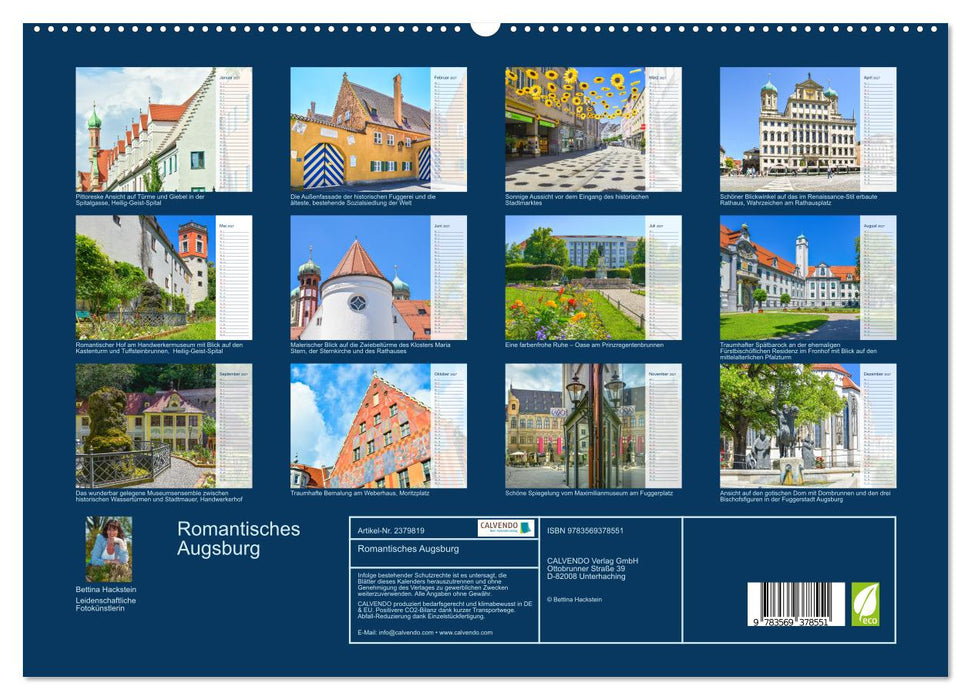Open the October Weberhaus painting thumbnail
This screenshot has height=700, width=971.
click(x=378, y=426)
